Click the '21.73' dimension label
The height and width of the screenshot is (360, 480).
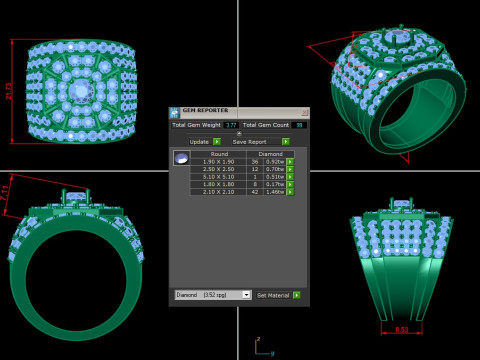(x=9, y=91)
